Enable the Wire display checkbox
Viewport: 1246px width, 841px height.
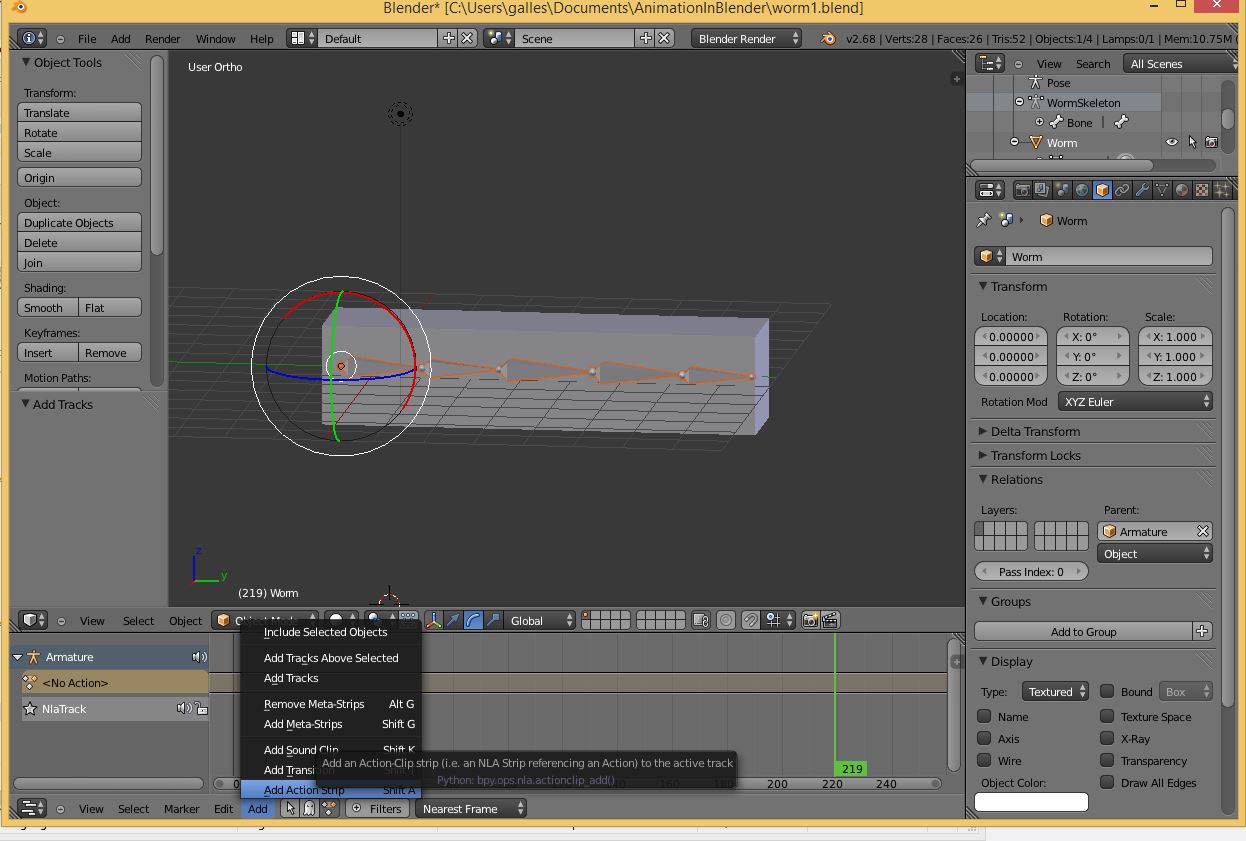click(x=985, y=761)
